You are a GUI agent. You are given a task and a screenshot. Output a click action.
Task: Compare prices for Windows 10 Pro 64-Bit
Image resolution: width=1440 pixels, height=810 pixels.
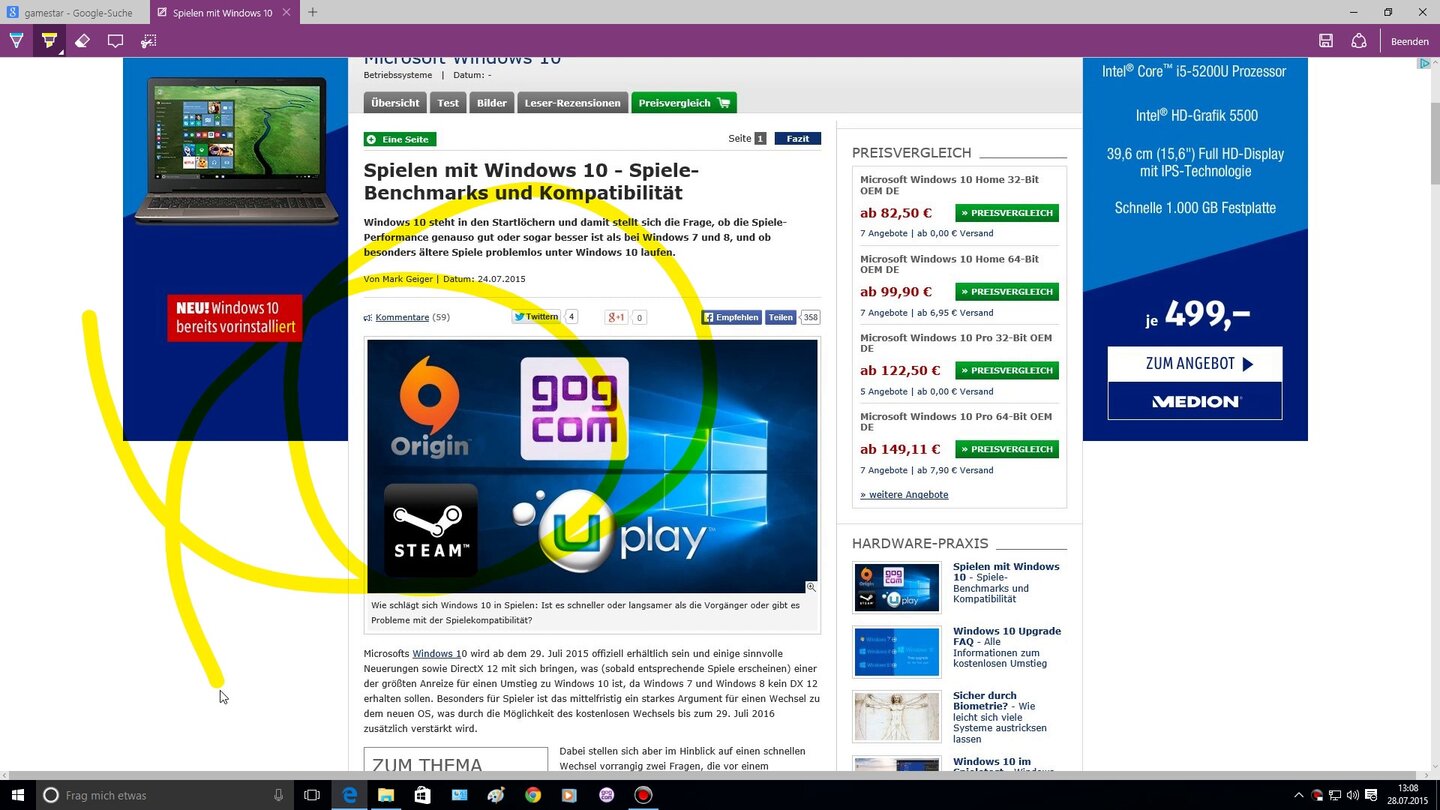tap(1007, 449)
